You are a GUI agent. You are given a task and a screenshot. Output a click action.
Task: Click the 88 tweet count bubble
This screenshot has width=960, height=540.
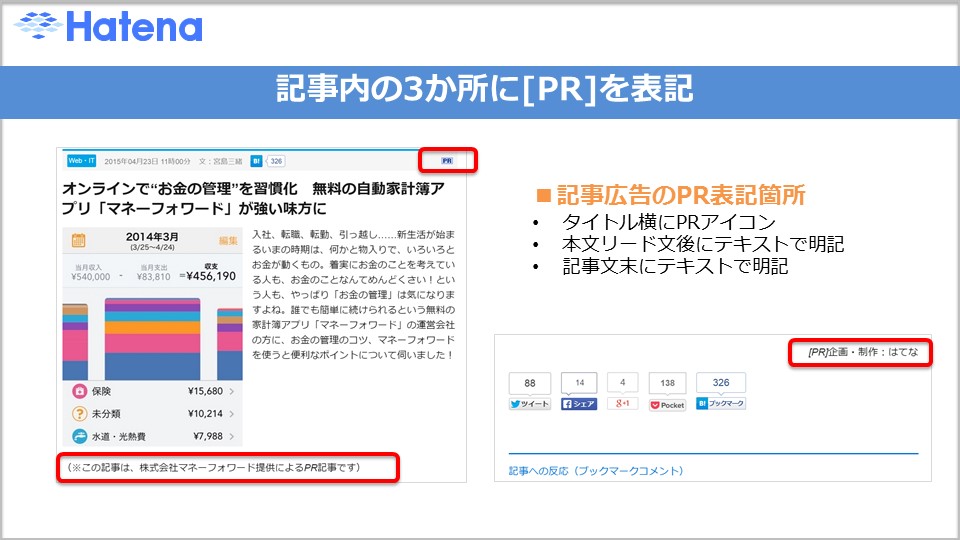pyautogui.click(x=530, y=383)
